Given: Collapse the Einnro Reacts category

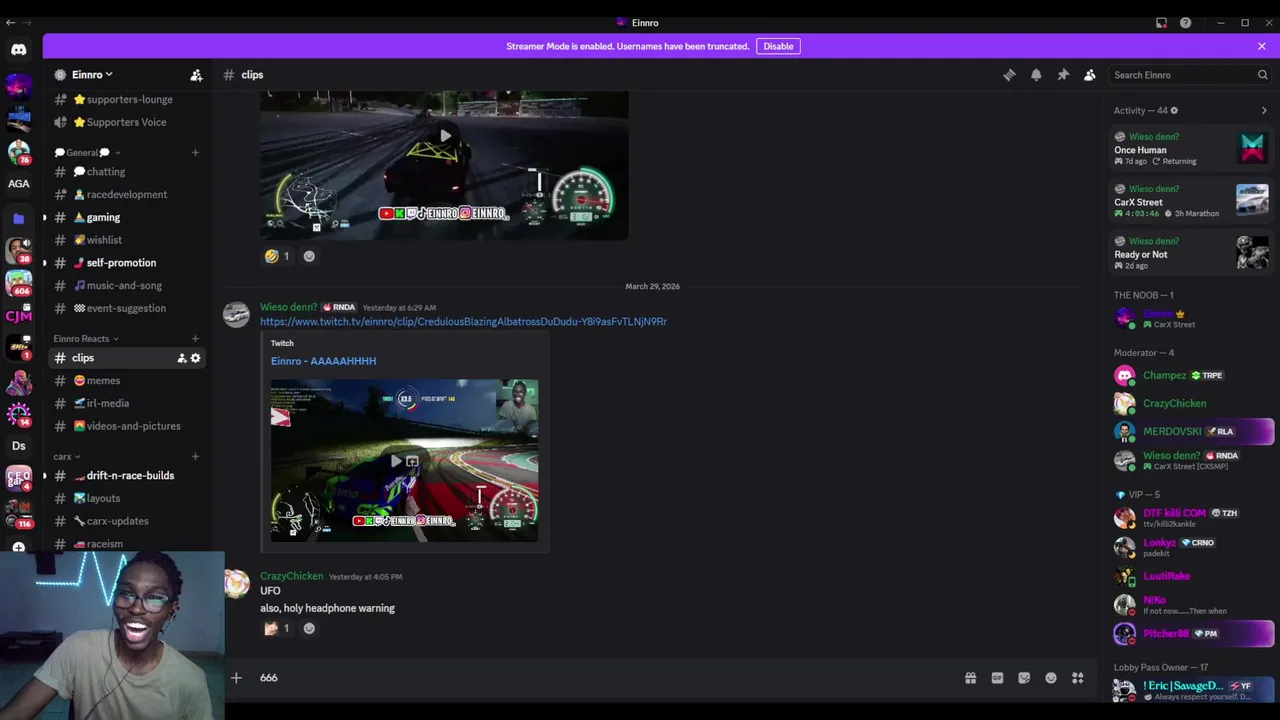Looking at the screenshot, I should point(86,339).
